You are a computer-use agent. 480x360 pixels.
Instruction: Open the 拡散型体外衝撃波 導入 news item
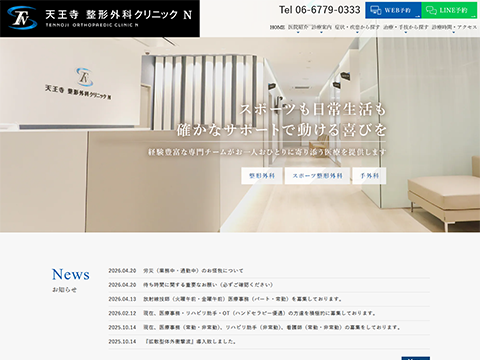(x=190, y=342)
